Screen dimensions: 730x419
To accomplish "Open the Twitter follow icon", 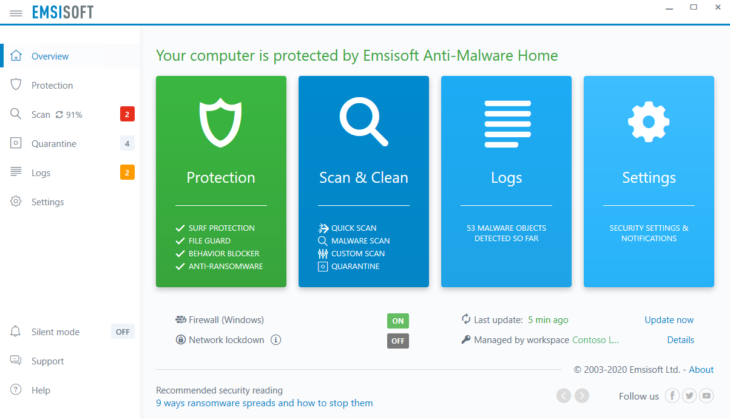I will pyautogui.click(x=689, y=396).
